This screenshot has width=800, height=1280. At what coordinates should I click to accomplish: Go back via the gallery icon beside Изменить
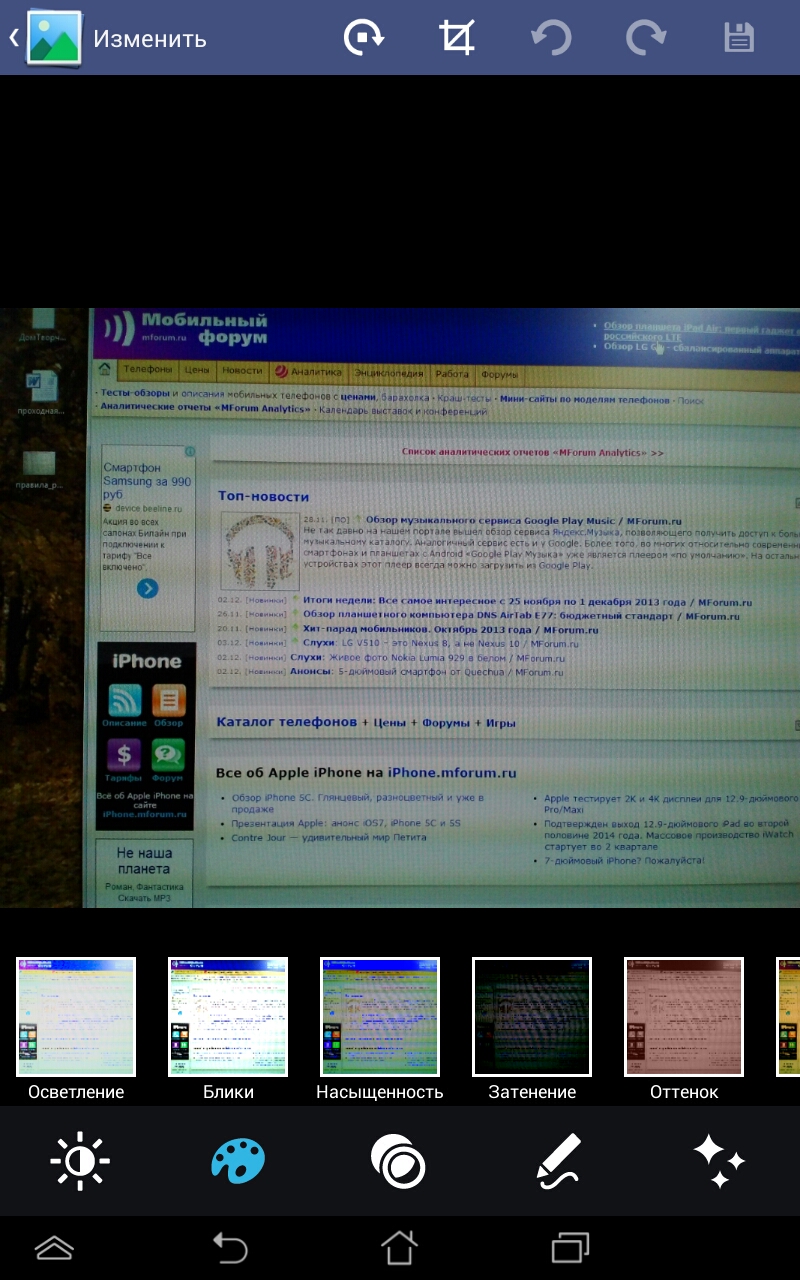click(x=46, y=38)
